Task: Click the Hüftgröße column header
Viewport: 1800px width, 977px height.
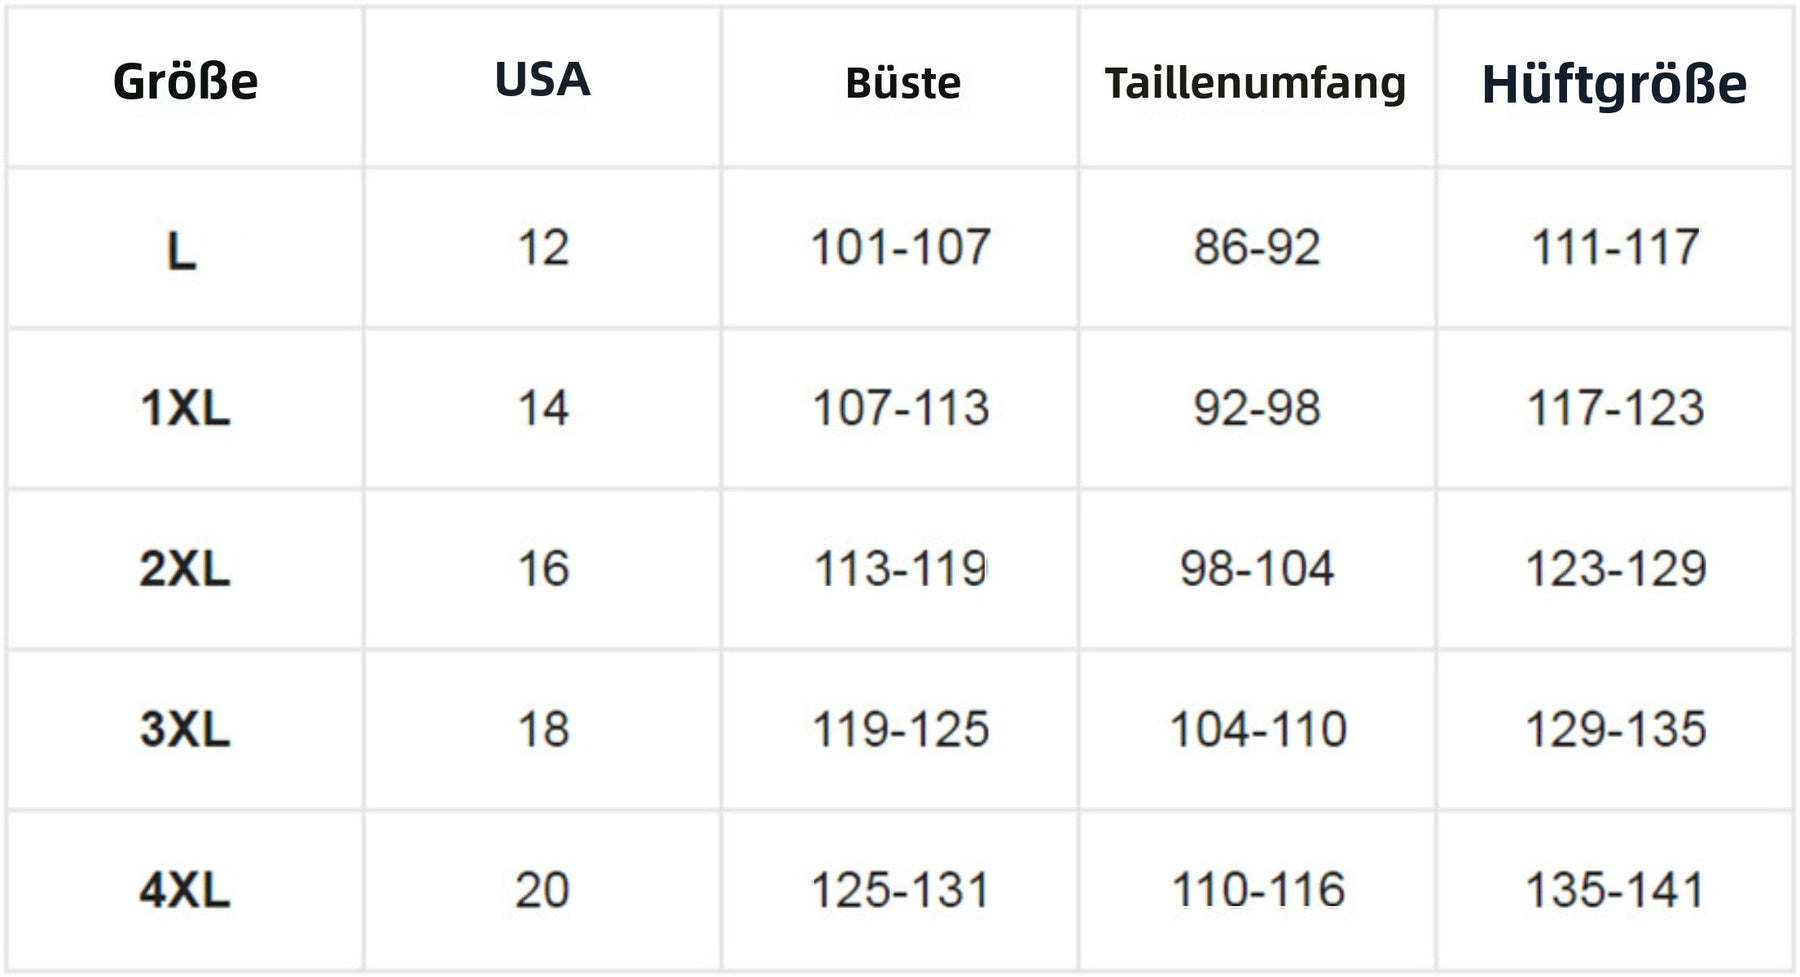Action: click(x=1614, y=84)
